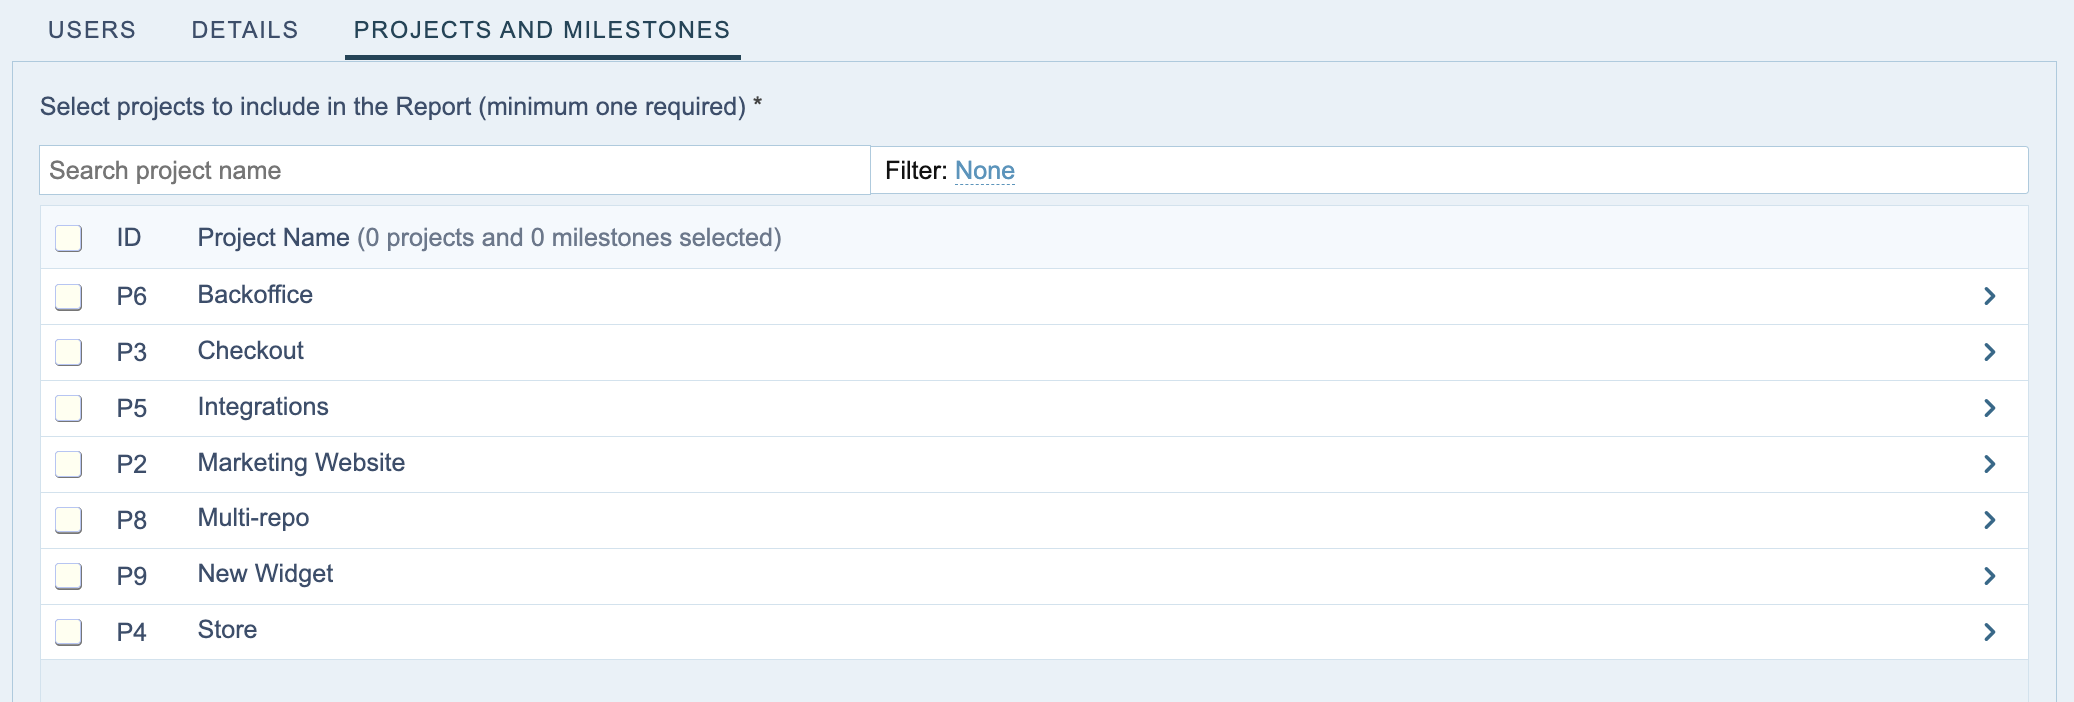The image size is (2074, 702).
Task: Open the Filter None link
Action: click(984, 171)
